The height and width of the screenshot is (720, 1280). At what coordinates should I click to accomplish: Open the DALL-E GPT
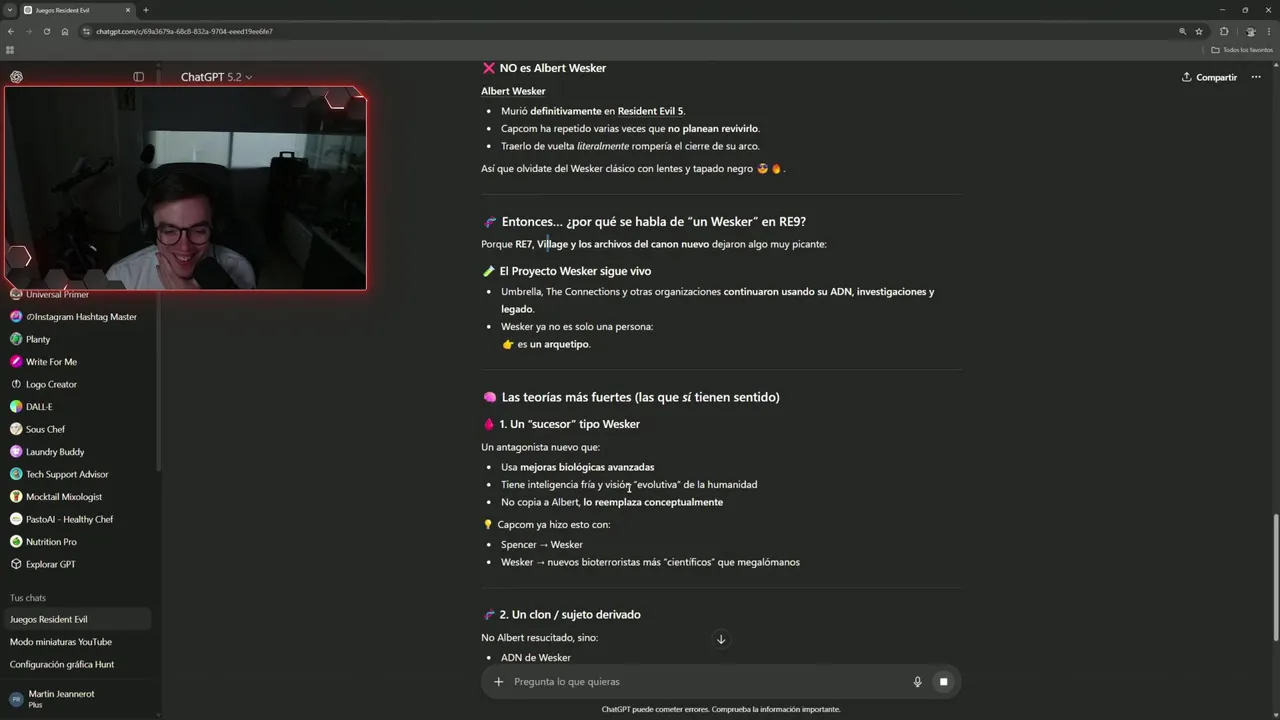click(80, 407)
